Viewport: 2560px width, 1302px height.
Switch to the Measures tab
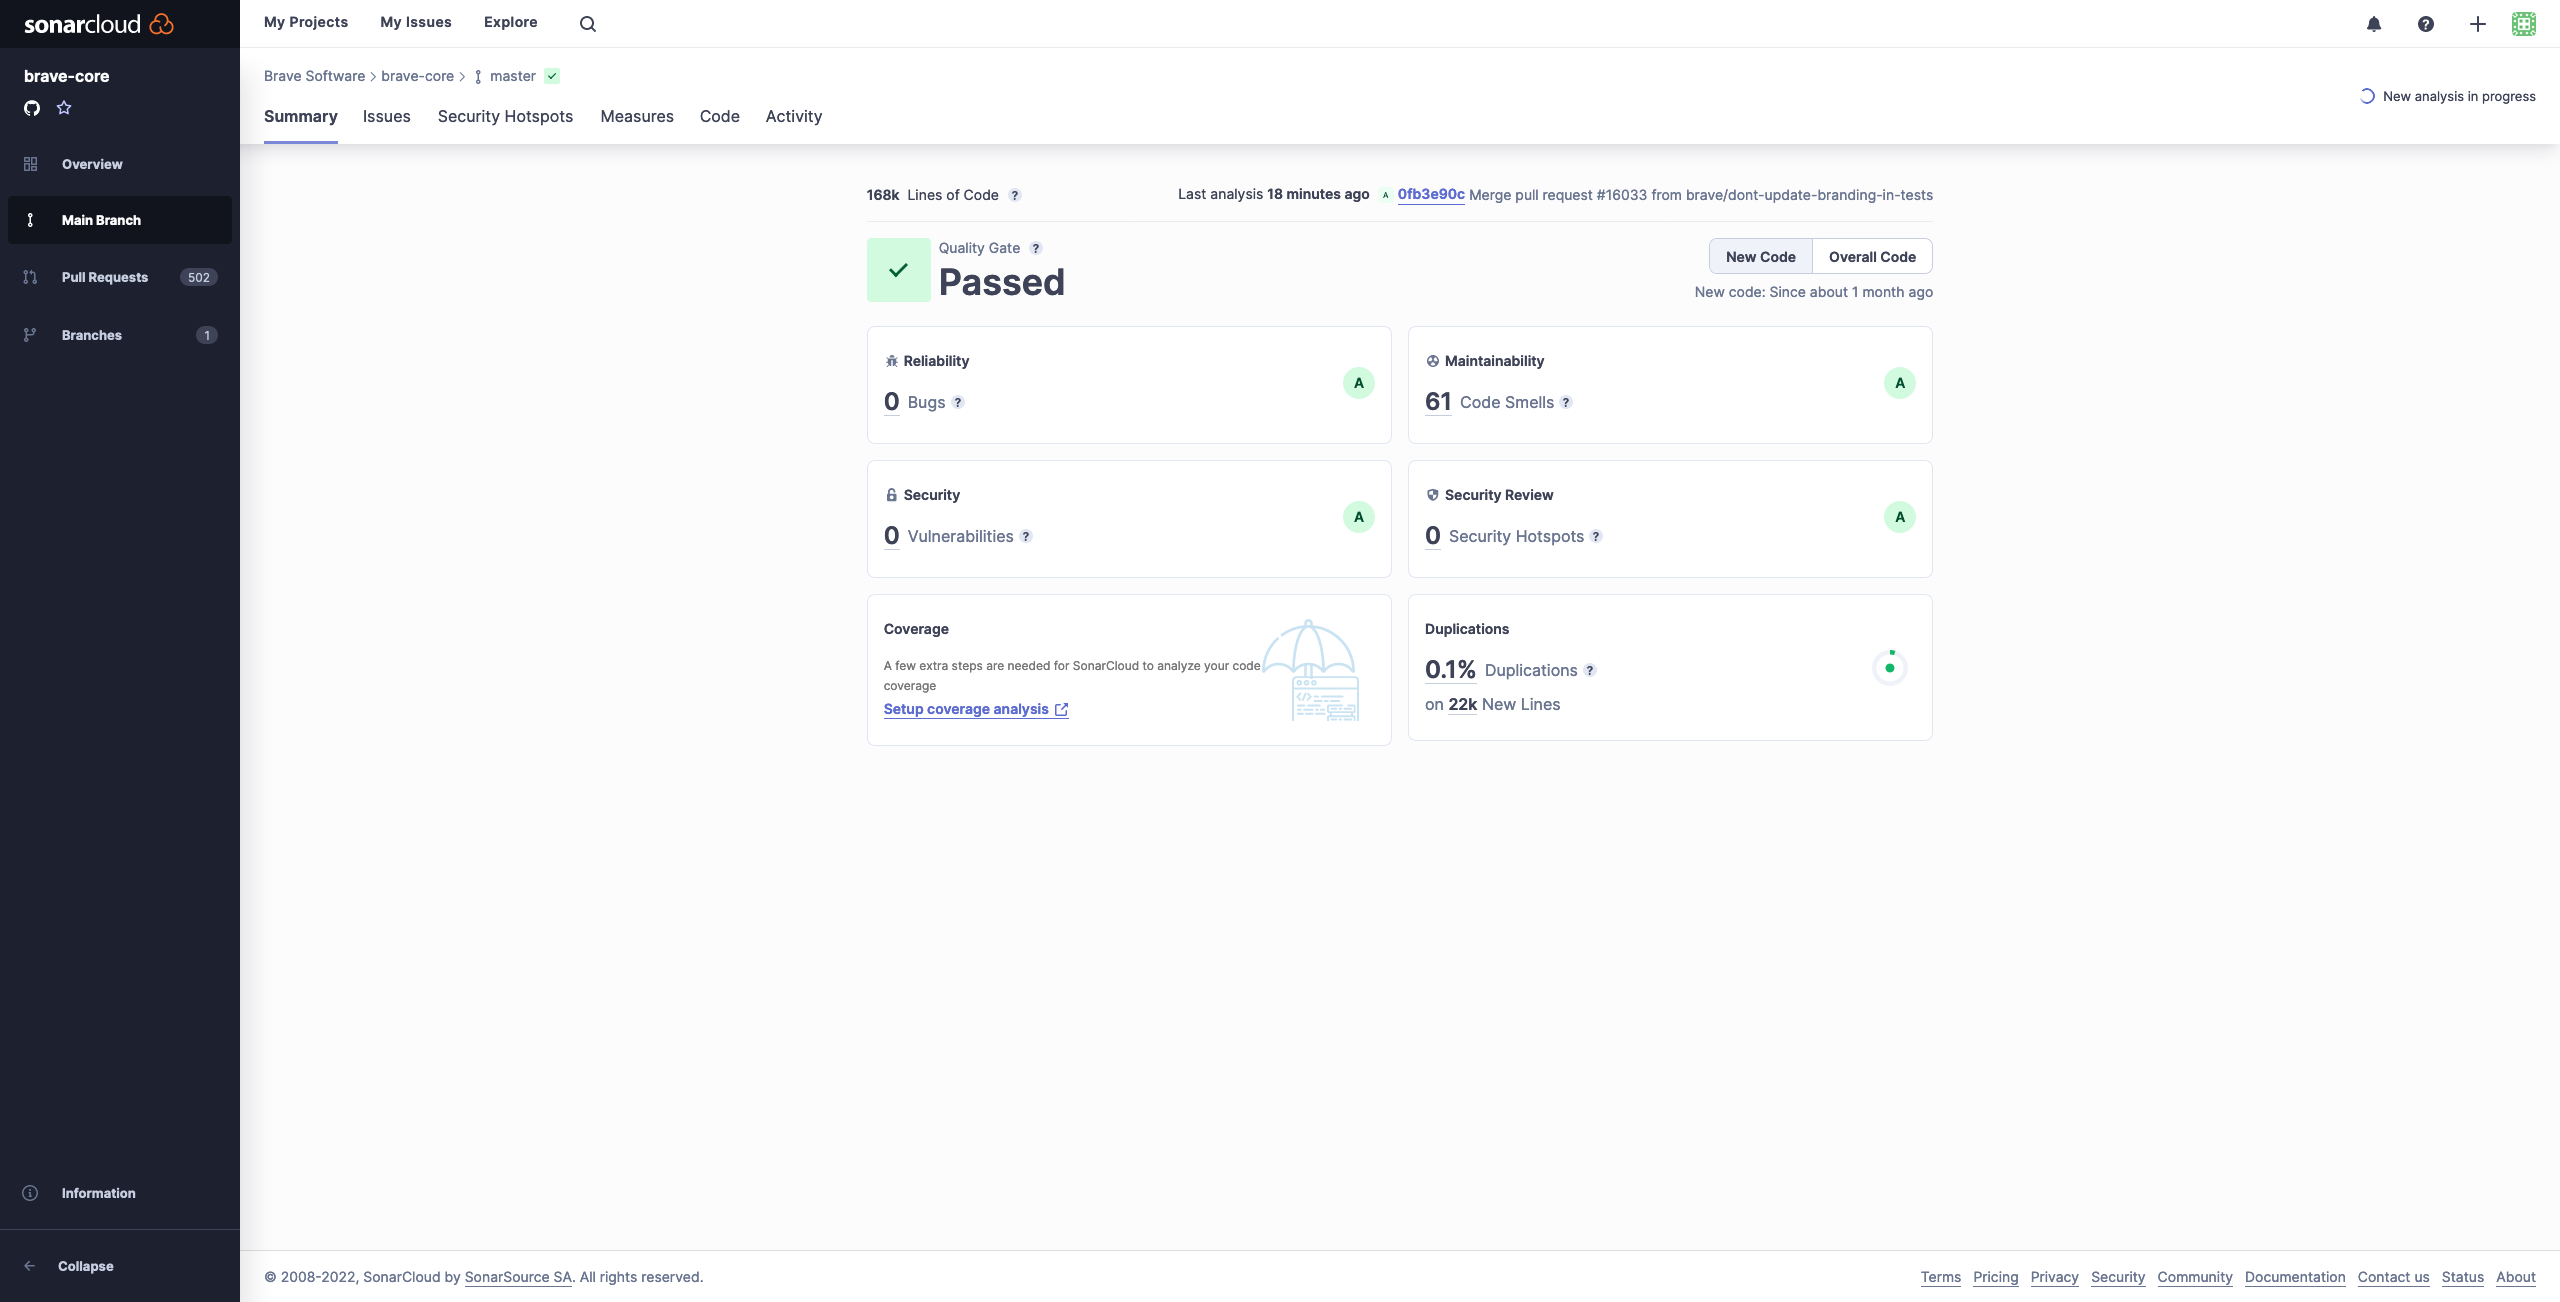pyautogui.click(x=637, y=116)
